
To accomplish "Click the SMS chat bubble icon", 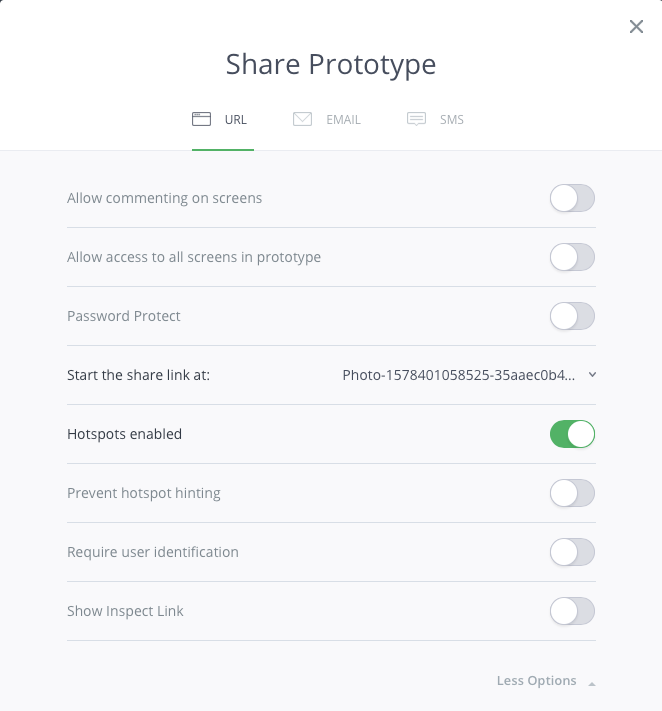I will click(x=416, y=119).
